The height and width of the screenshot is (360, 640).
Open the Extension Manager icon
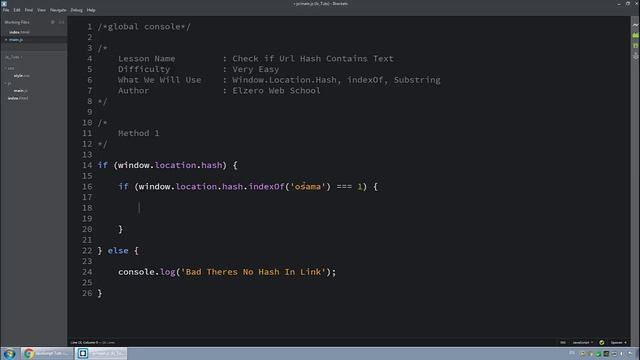pyautogui.click(x=636, y=36)
